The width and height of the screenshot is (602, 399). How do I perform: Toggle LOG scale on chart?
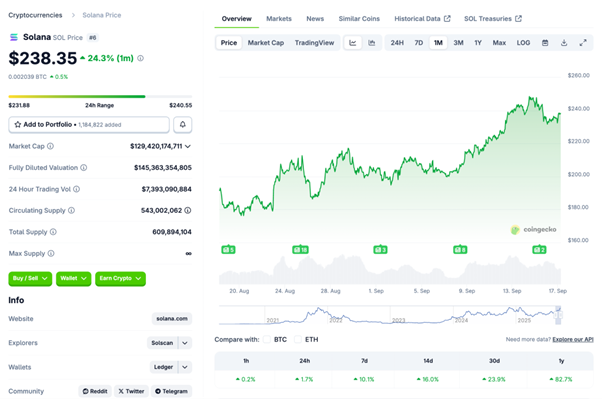tap(523, 43)
